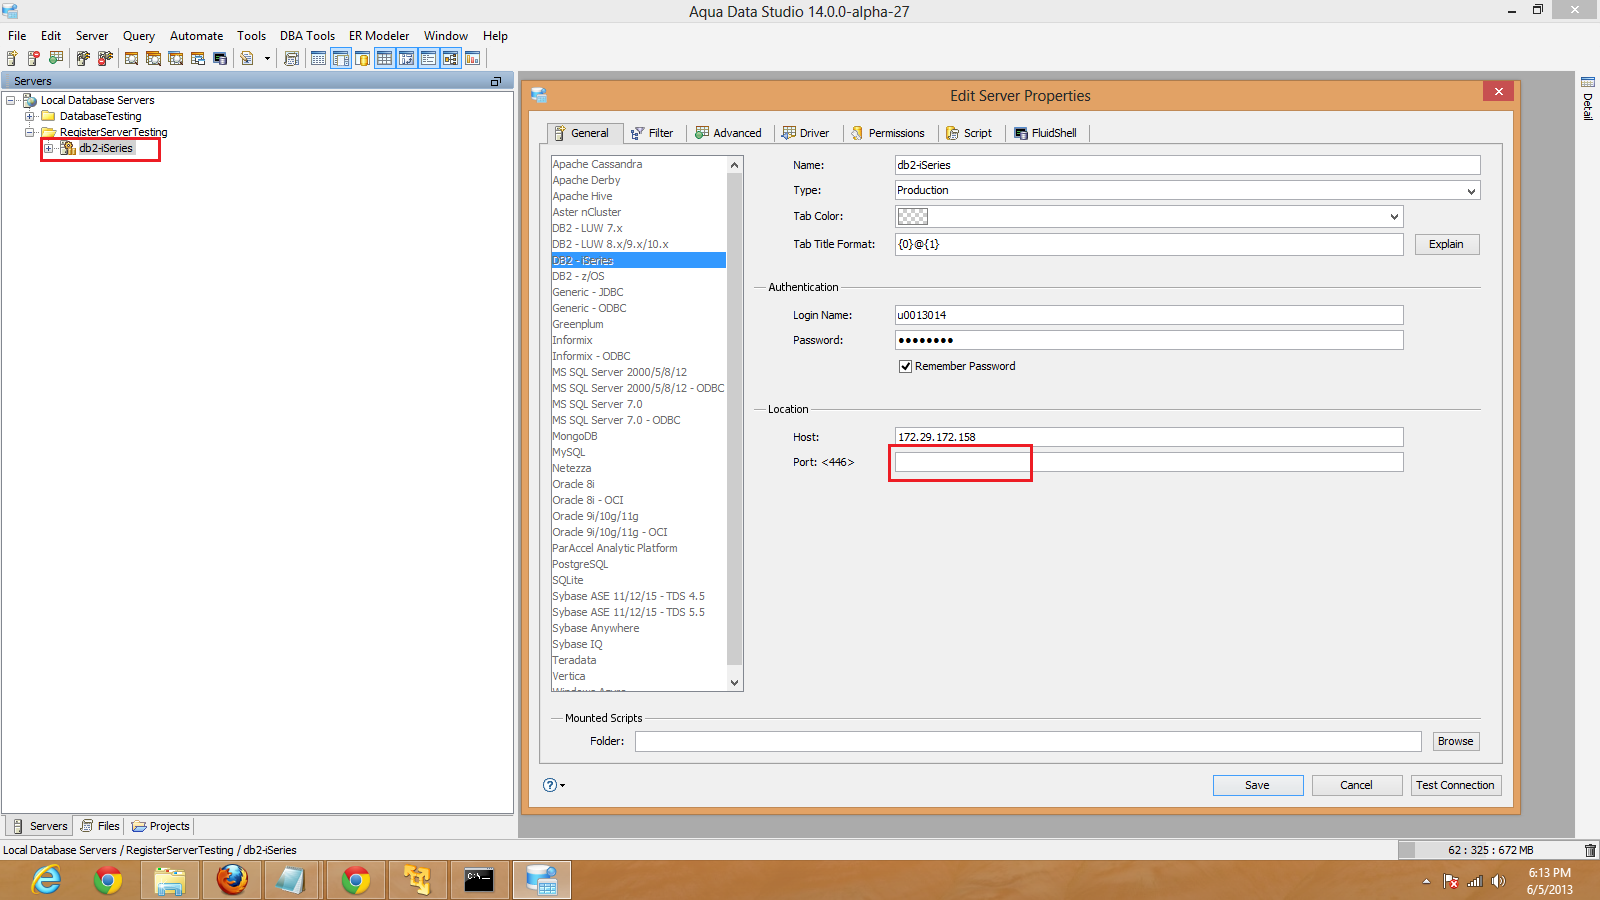Click the volume speaker tray icon
This screenshot has height=900, width=1600.
point(1498,881)
